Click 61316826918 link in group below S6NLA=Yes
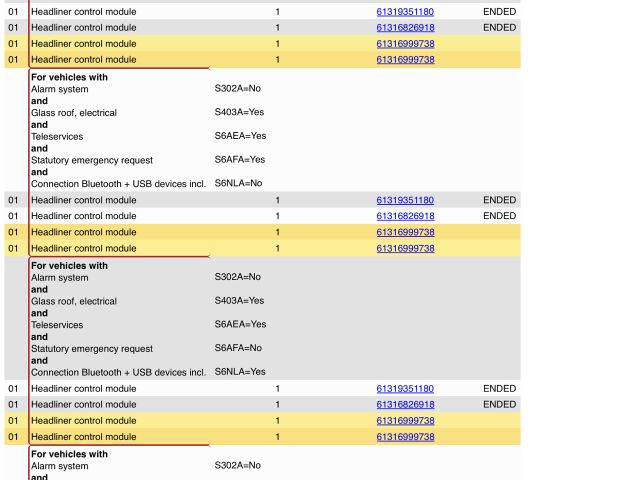640x480 pixels. (x=405, y=404)
